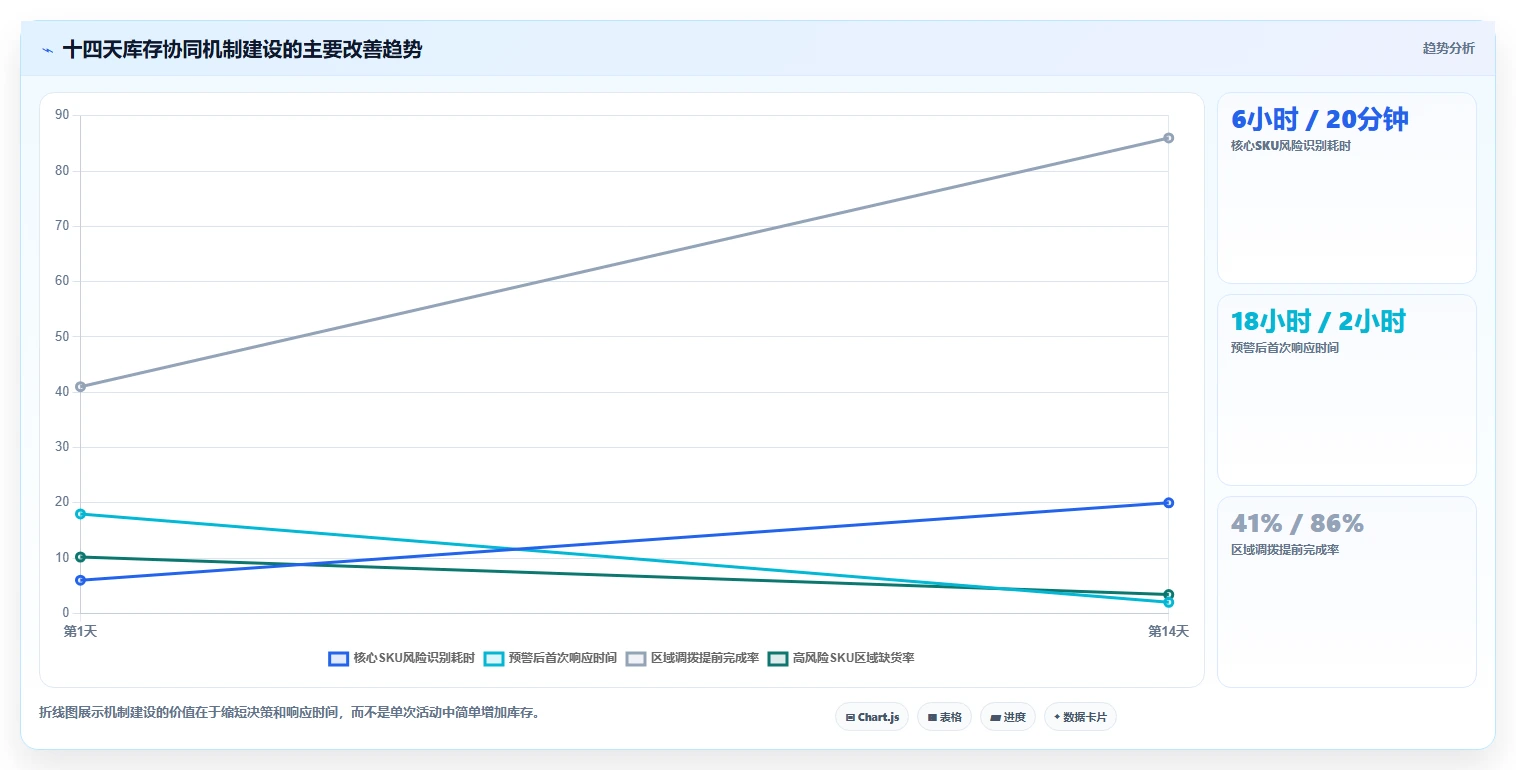Click the 表格 chip icon
This screenshot has height=770, width=1516.
932,717
